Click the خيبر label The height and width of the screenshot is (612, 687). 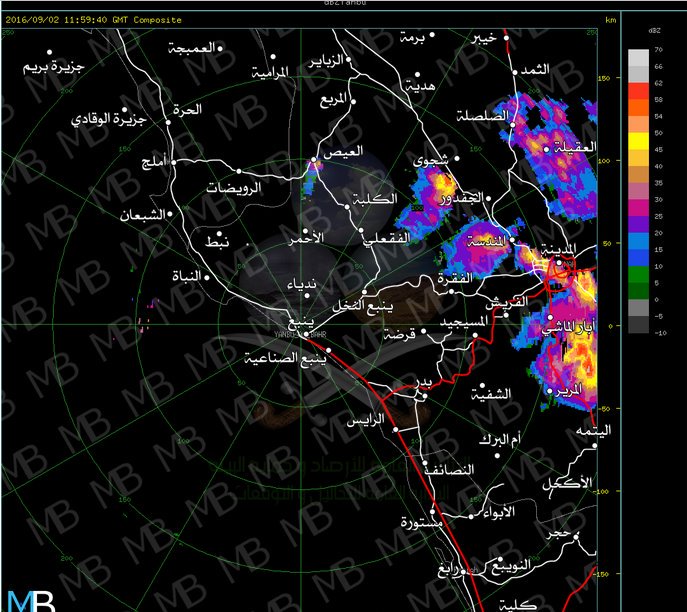tap(484, 39)
